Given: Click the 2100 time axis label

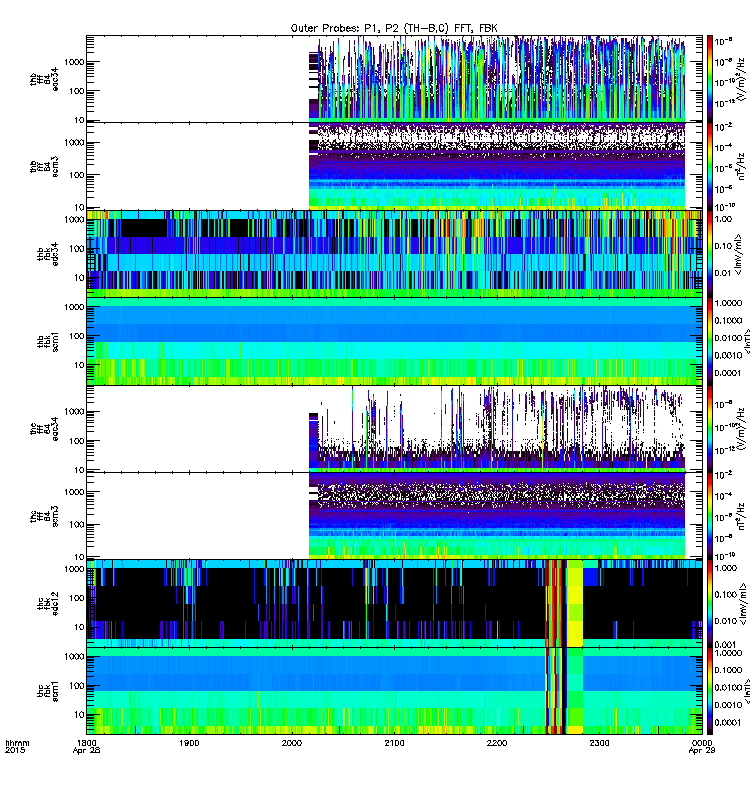Looking at the screenshot, I should point(394,743).
